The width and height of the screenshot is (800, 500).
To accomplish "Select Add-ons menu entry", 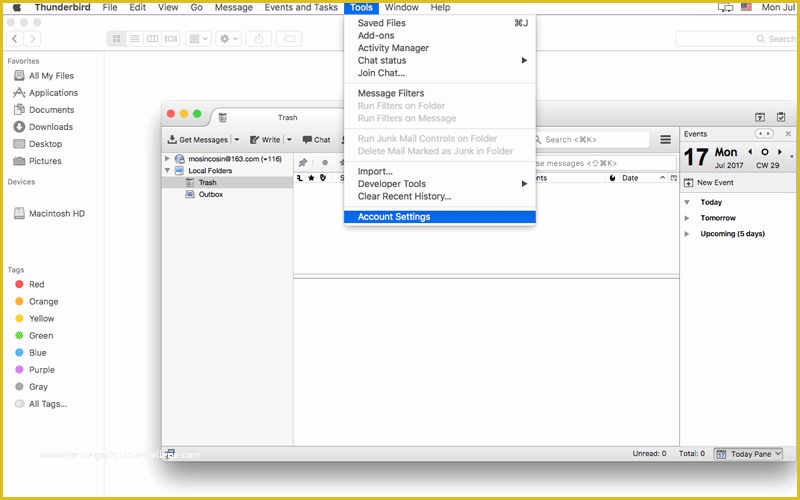I will [440, 35].
